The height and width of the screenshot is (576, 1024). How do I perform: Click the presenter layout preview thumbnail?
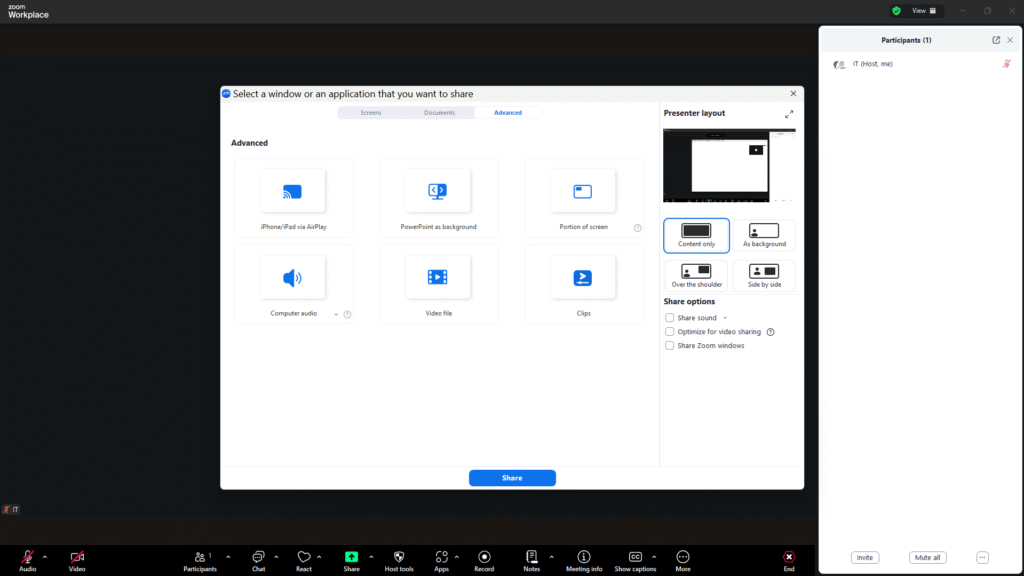pyautogui.click(x=729, y=166)
